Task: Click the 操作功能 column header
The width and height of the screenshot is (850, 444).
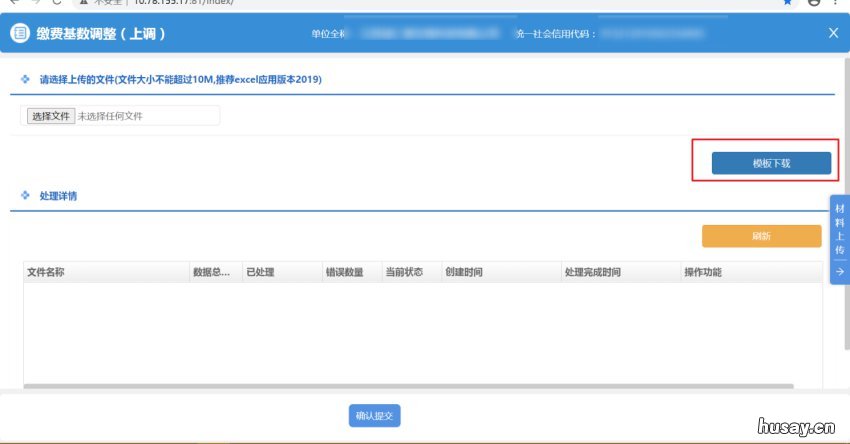Action: (x=751, y=272)
